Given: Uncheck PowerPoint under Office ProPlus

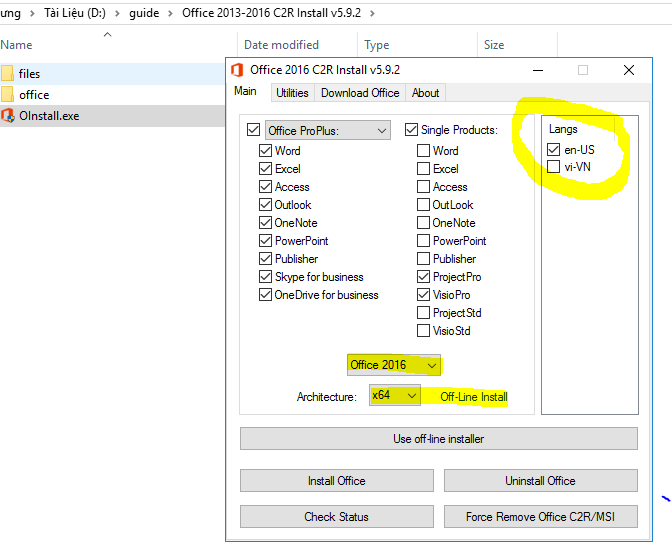Looking at the screenshot, I should 265,240.
